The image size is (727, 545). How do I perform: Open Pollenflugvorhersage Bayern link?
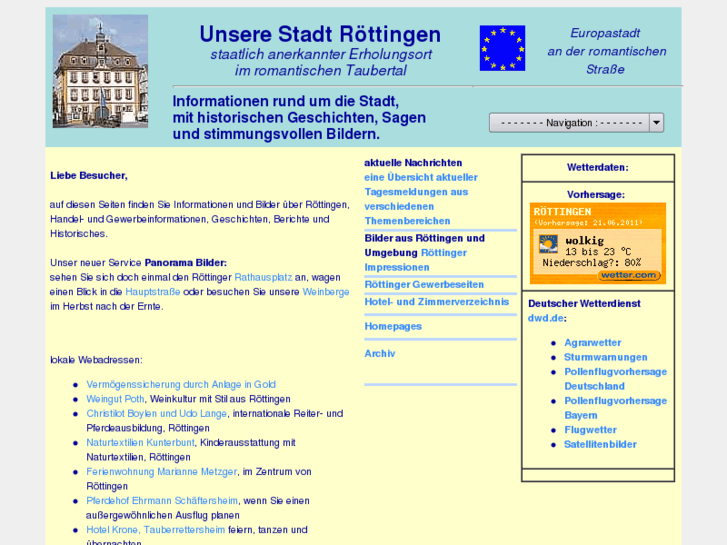[x=615, y=408]
